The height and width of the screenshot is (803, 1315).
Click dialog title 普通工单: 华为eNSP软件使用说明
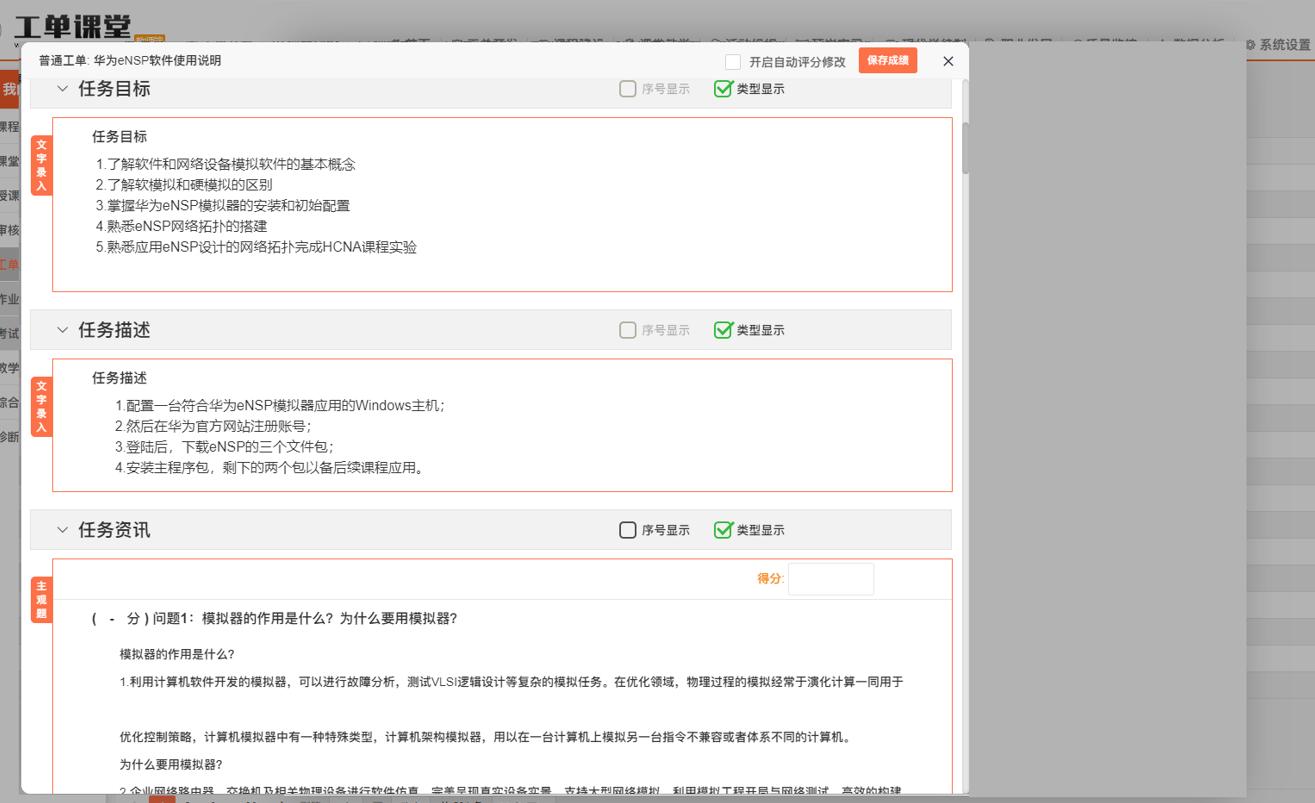pyautogui.click(x=130, y=61)
